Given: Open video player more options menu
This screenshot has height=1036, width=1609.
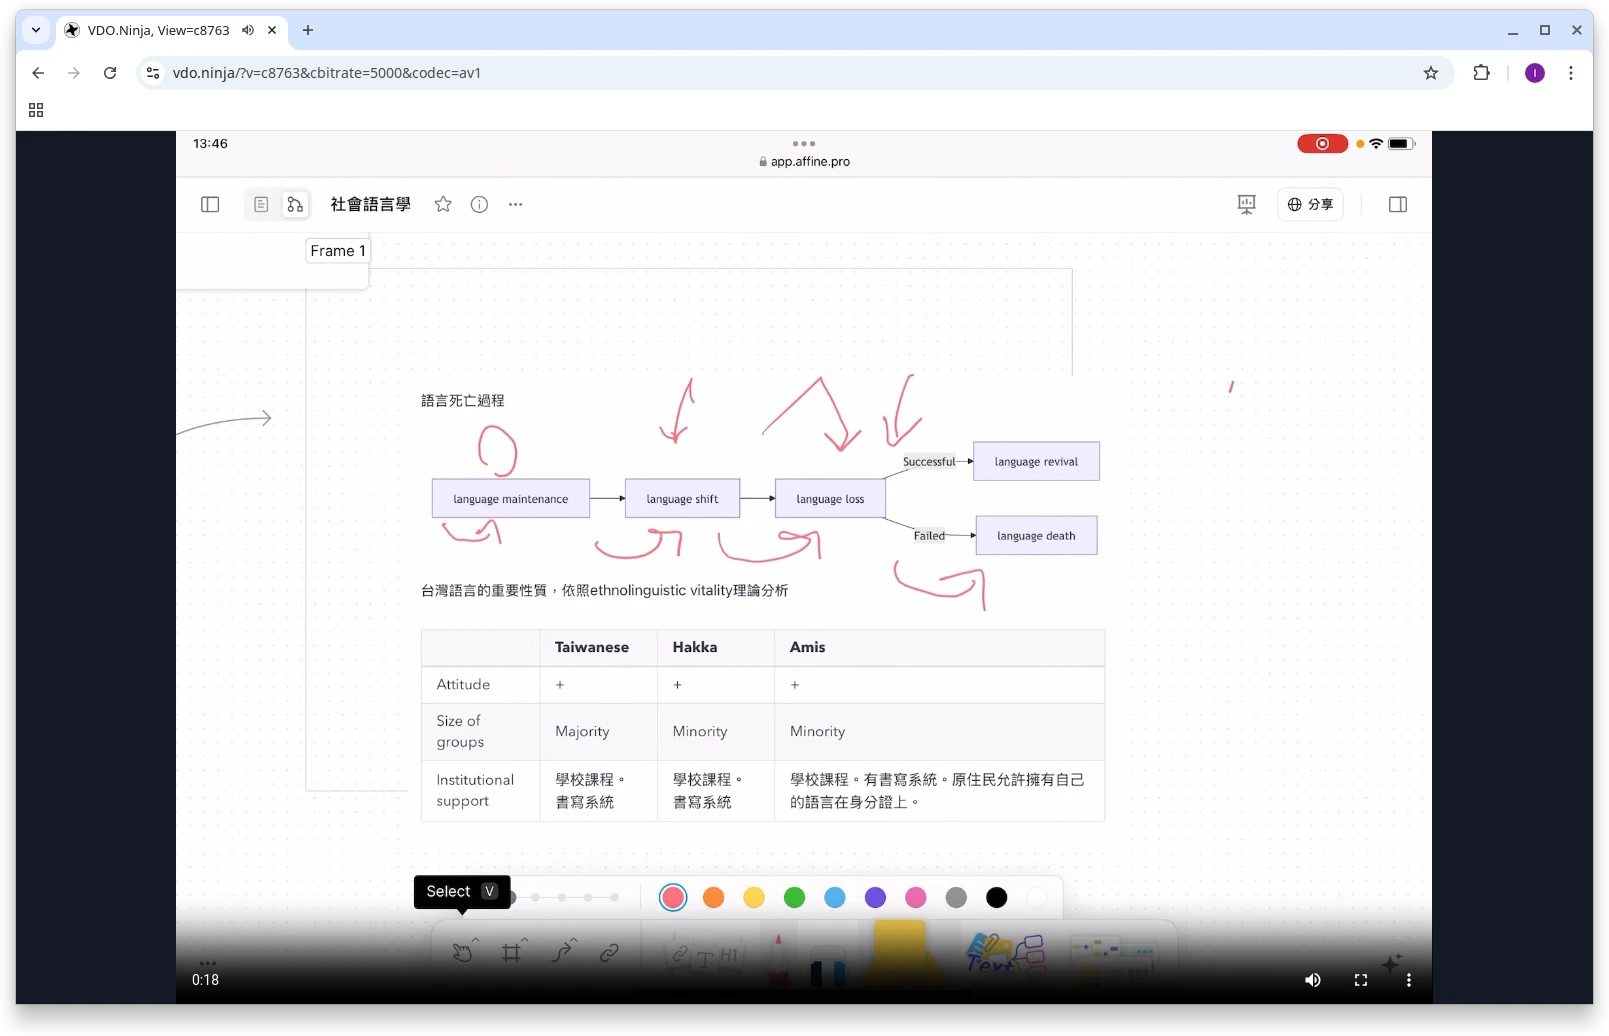Looking at the screenshot, I should [1409, 980].
